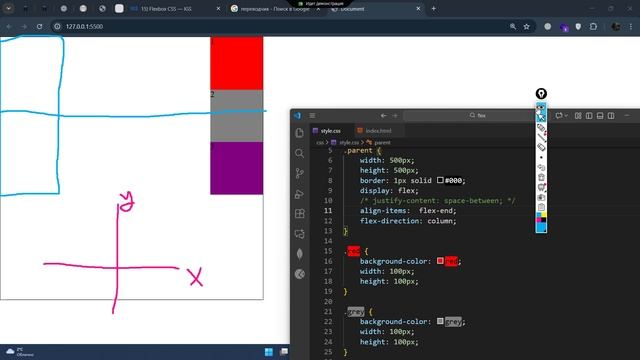
Task: Open the MongoDB leaf icon in activity bar
Action: click(299, 254)
